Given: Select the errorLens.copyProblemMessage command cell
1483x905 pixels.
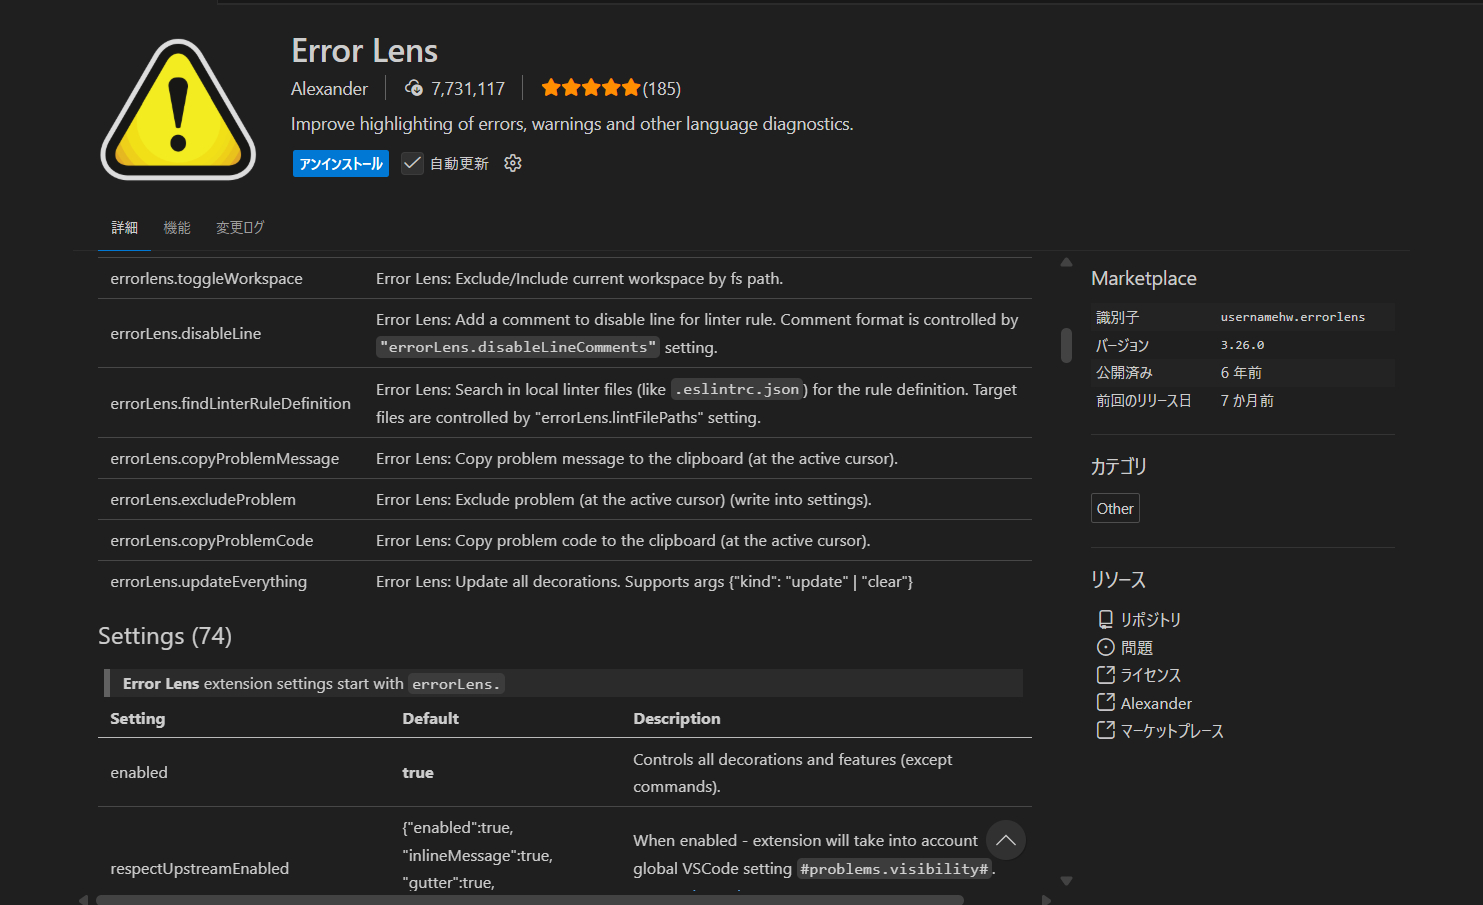Looking at the screenshot, I should point(224,459).
